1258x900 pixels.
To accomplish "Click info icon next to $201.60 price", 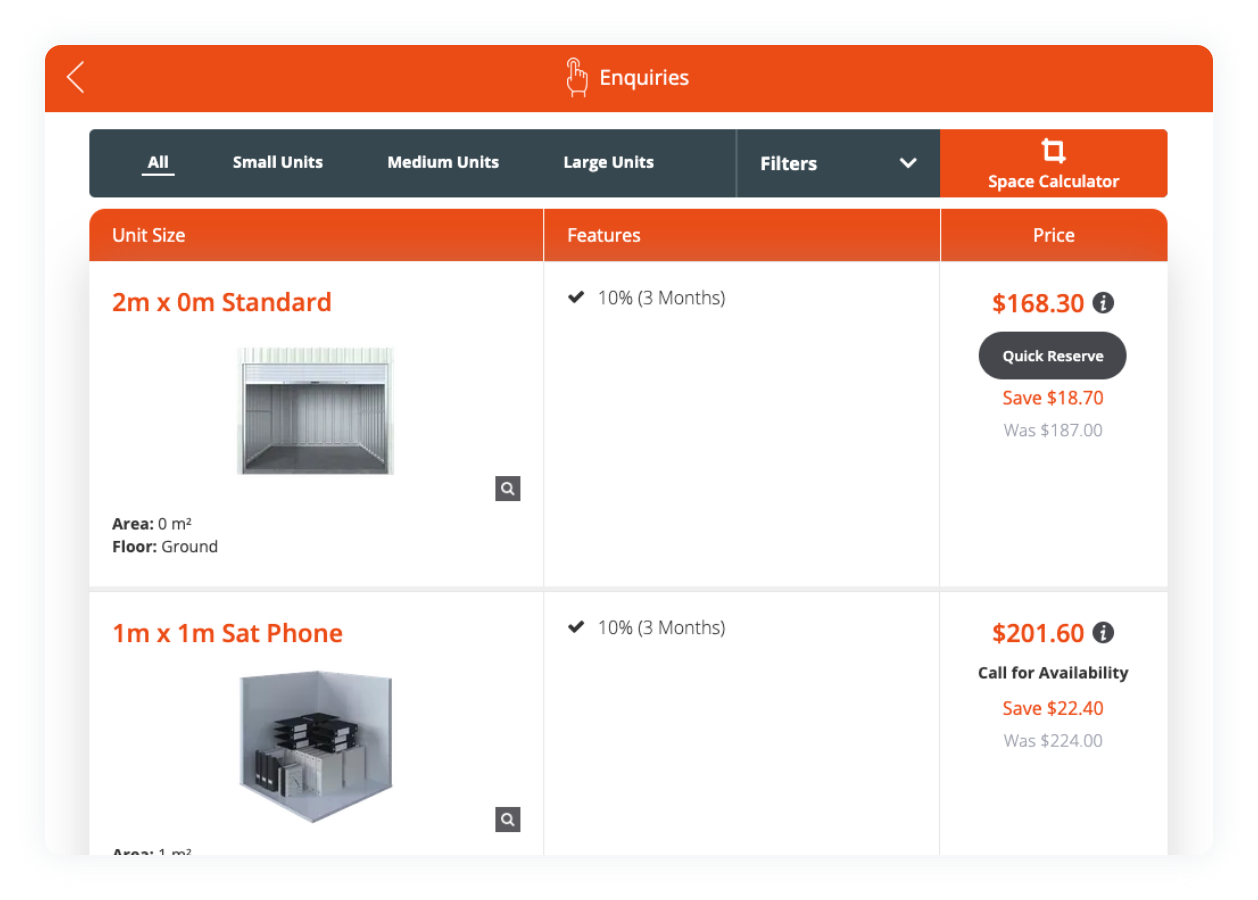I will [1103, 633].
